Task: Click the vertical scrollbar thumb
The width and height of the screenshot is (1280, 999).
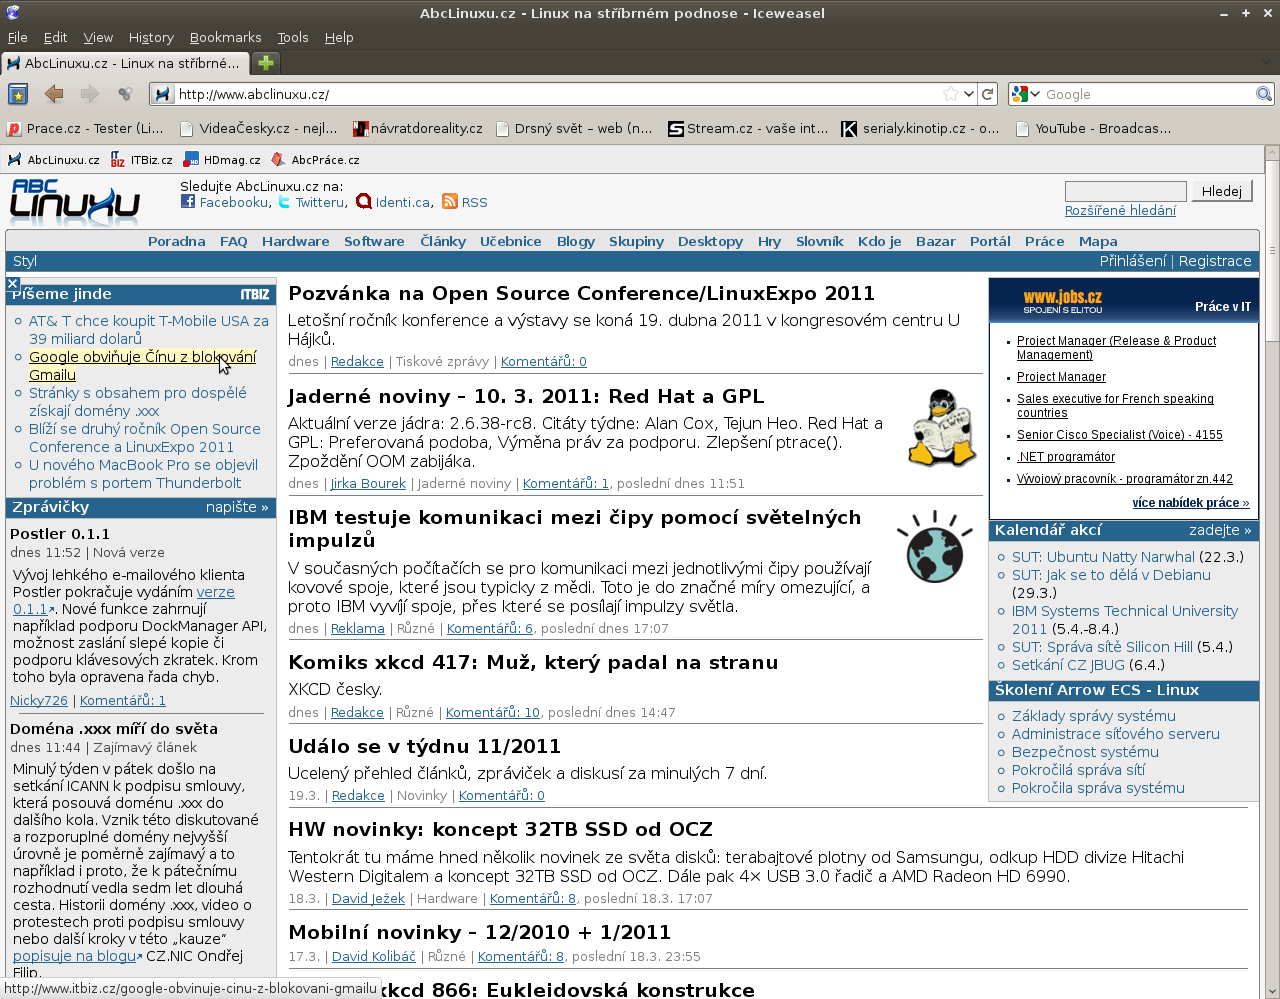Action: pos(1272,250)
